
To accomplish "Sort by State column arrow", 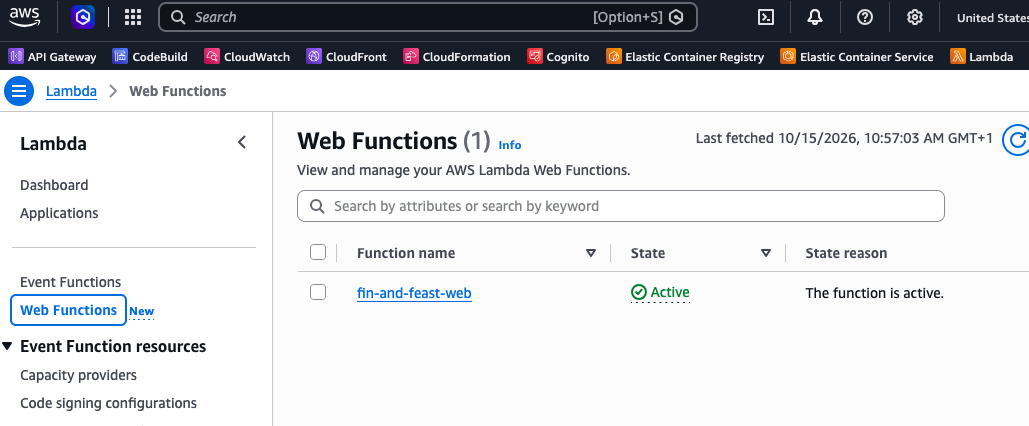I will click(765, 253).
